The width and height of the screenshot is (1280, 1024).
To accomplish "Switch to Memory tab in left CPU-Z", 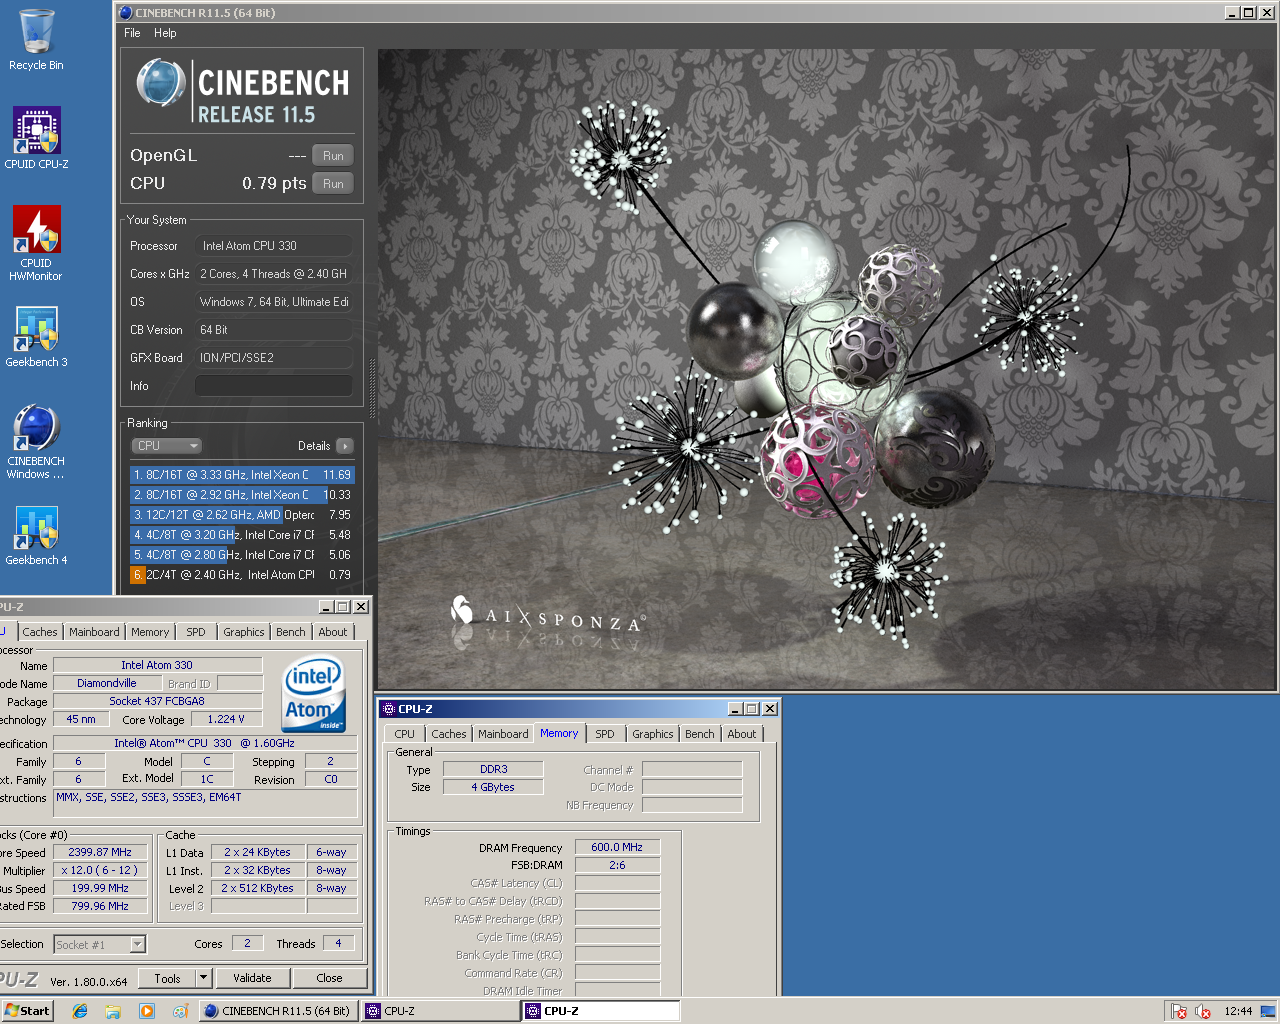I will (x=150, y=632).
